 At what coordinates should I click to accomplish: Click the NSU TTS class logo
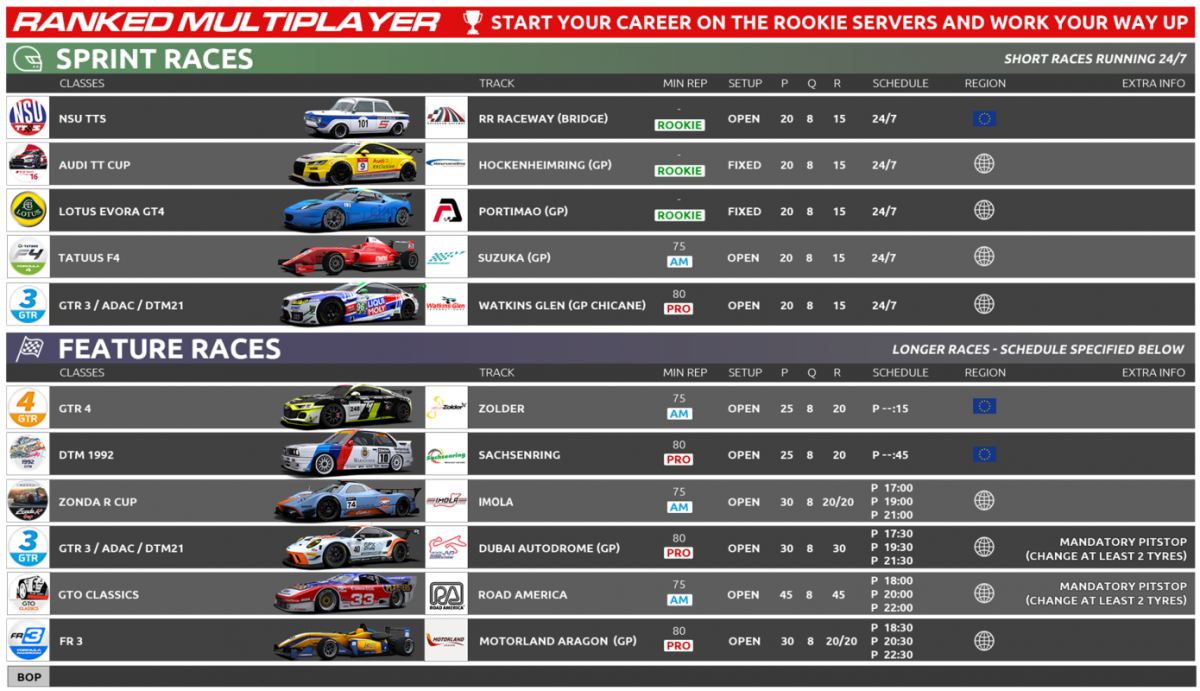click(x=28, y=118)
